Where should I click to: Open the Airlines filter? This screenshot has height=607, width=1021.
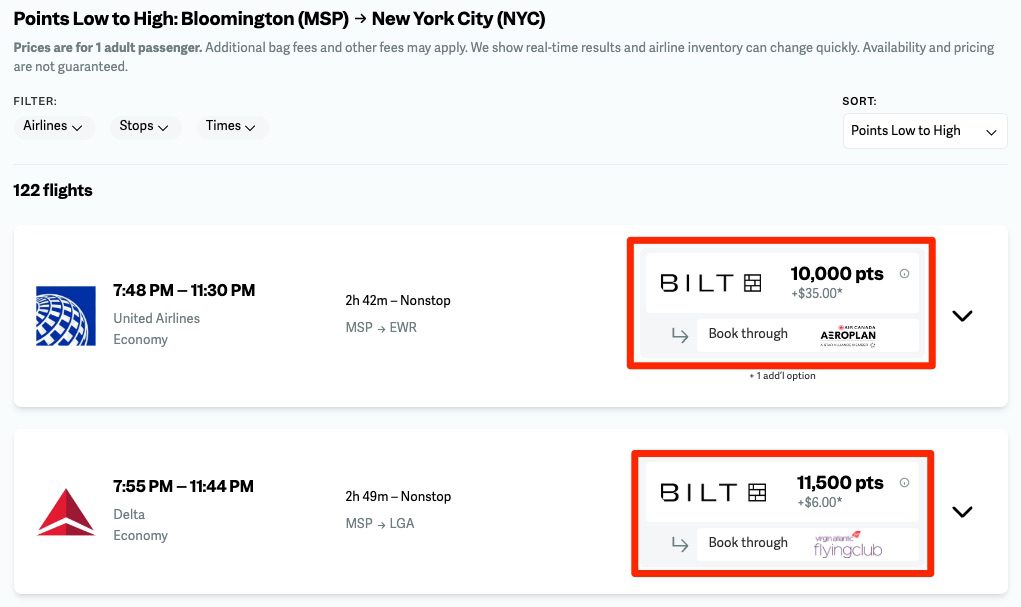(x=53, y=126)
